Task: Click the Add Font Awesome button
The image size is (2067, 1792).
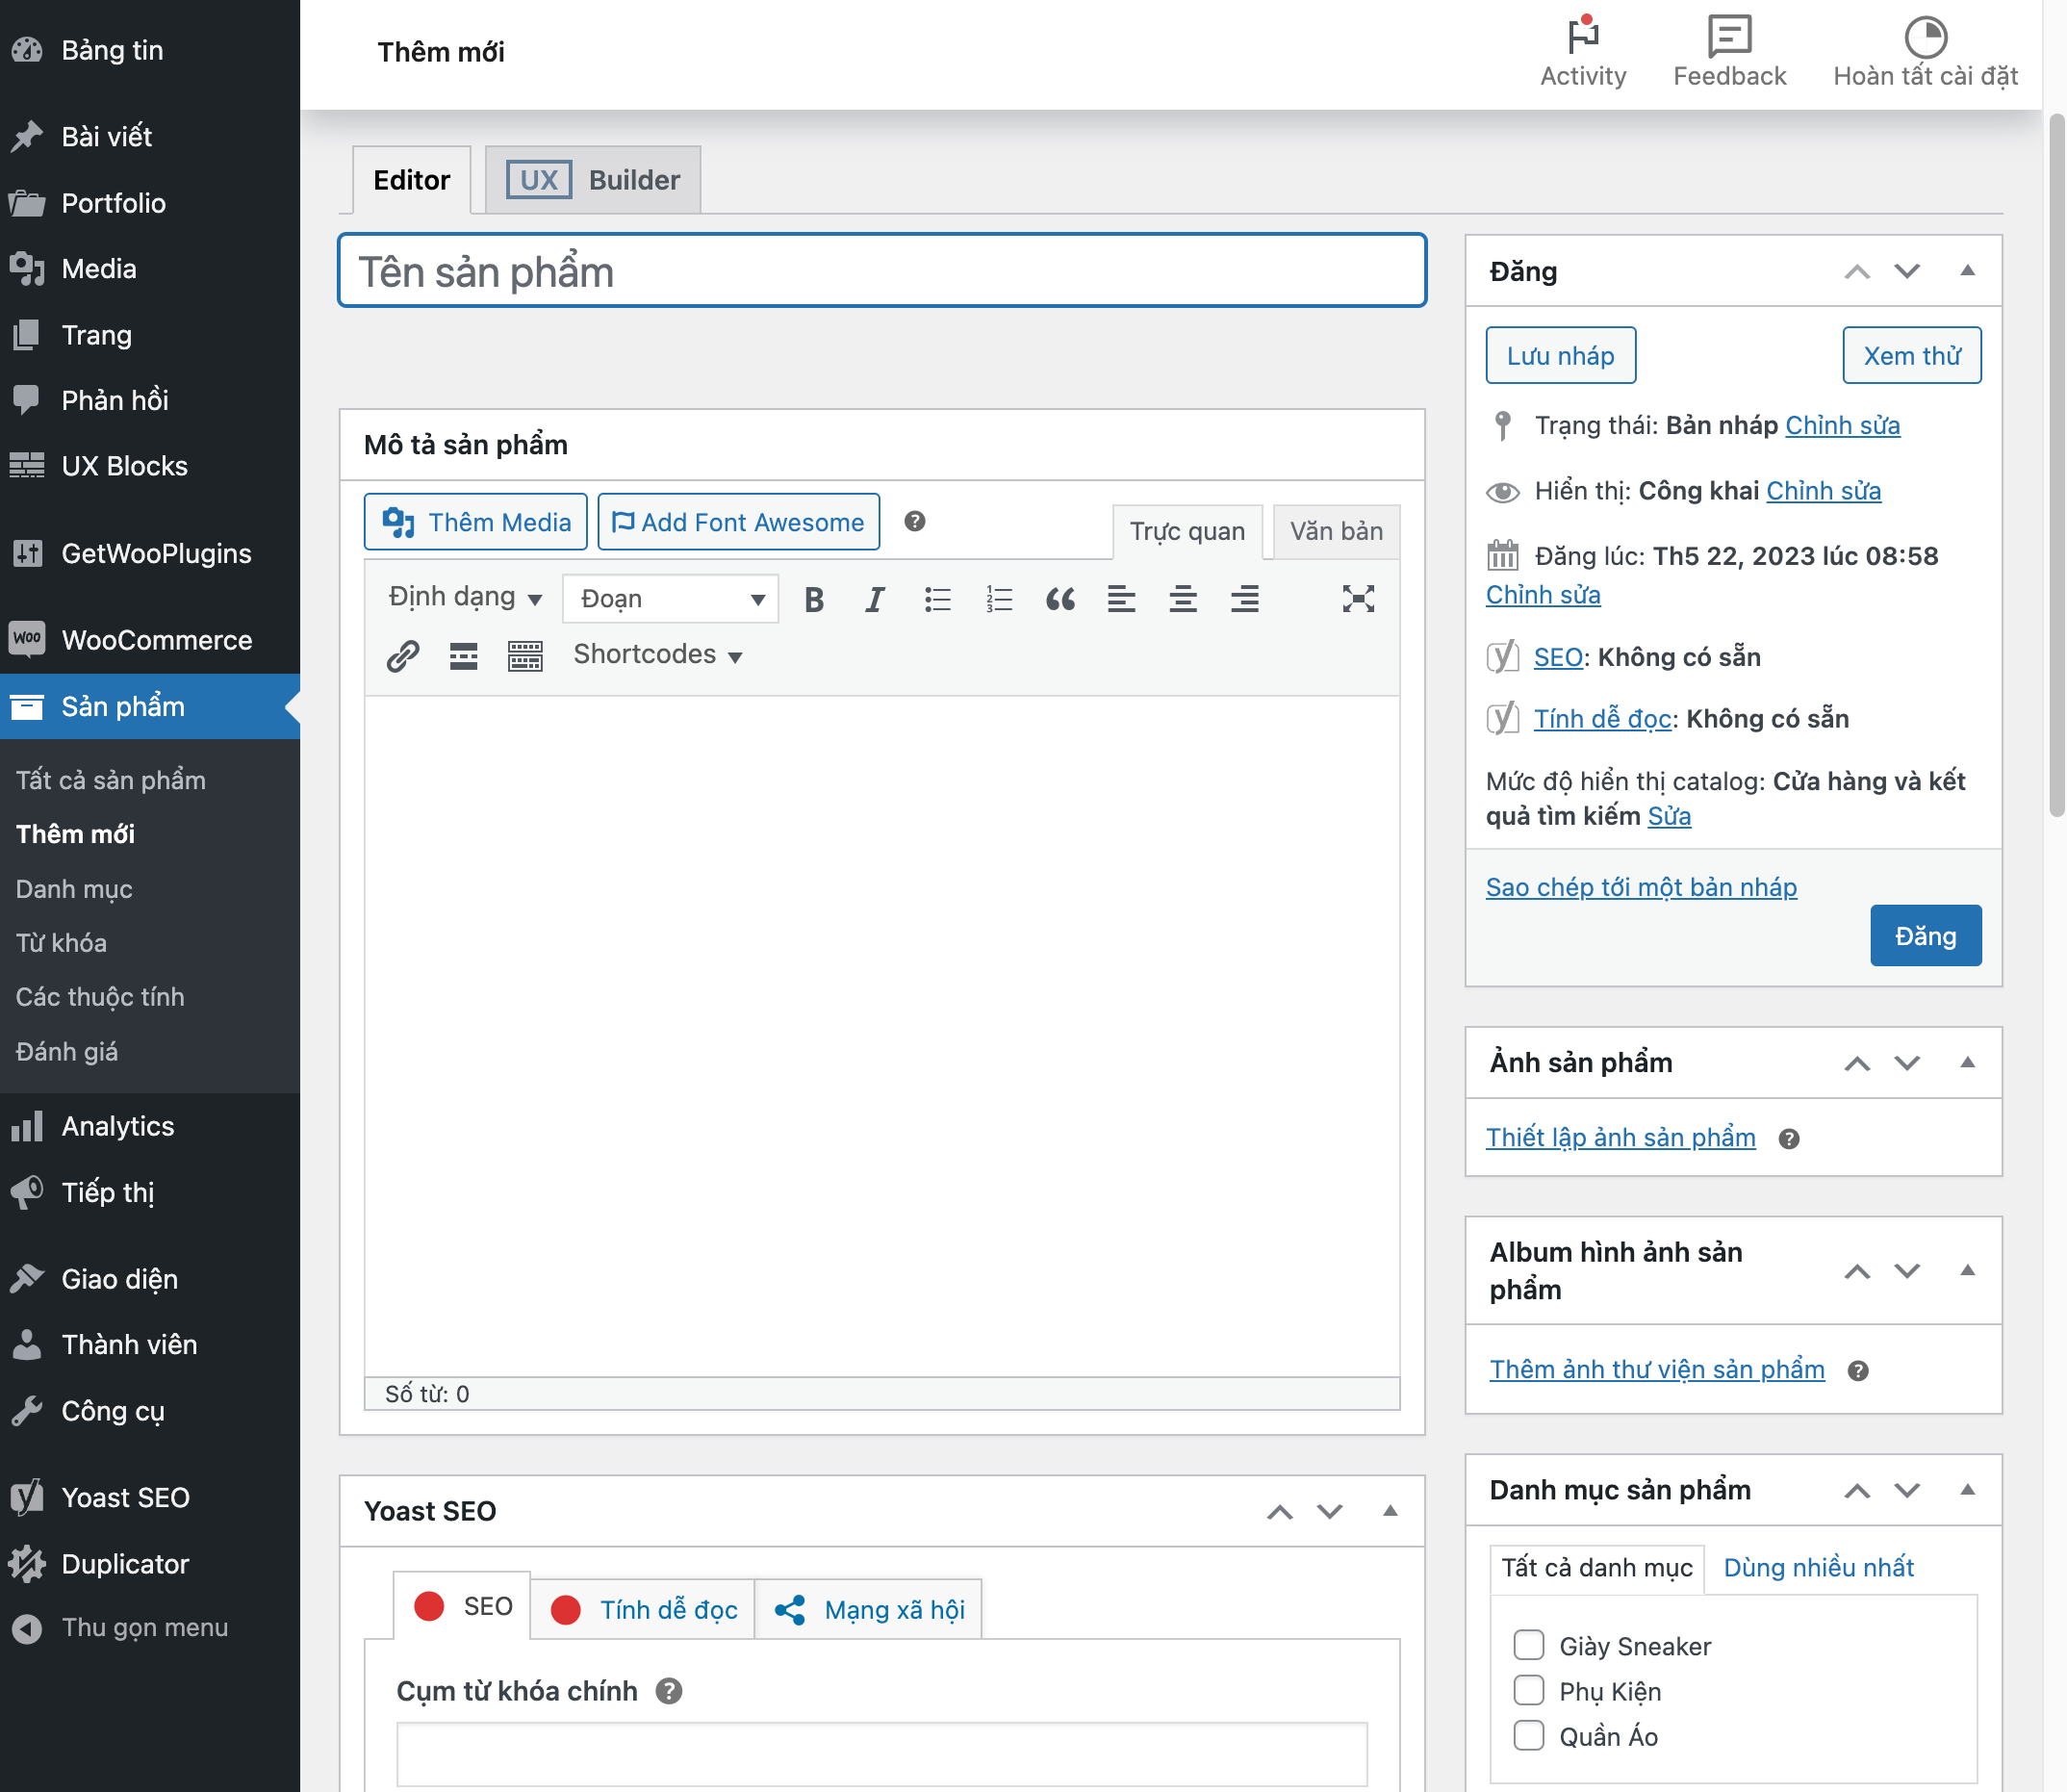Action: (738, 522)
